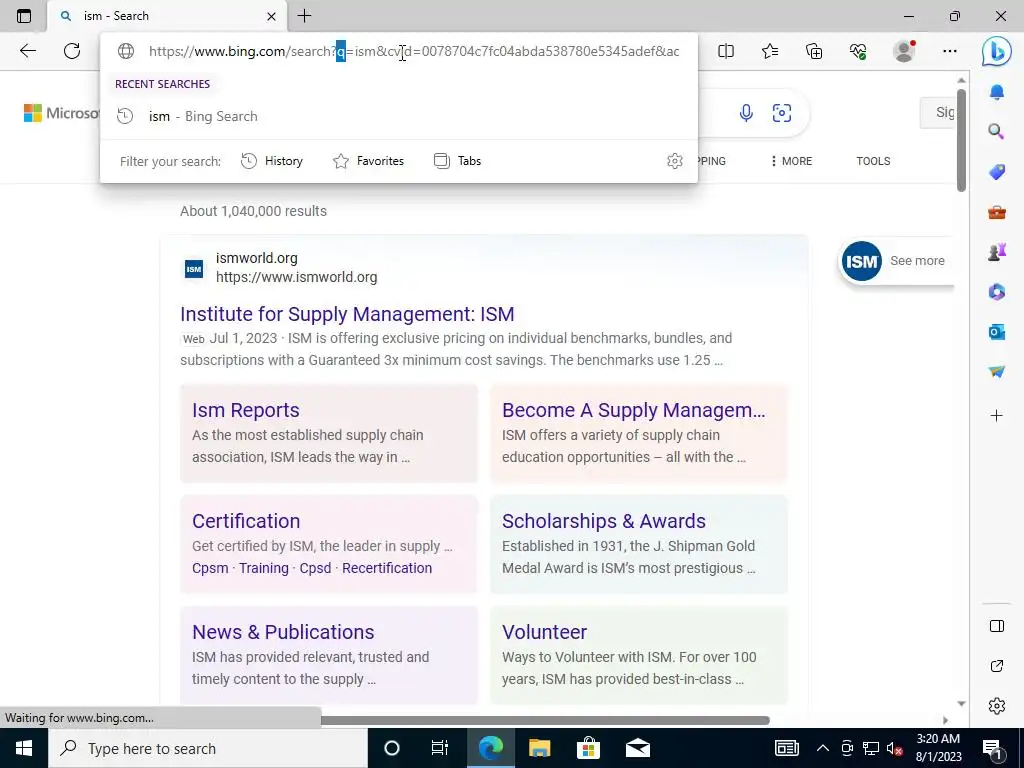Open the Collections toolbar icon
The width and height of the screenshot is (1024, 768).
814,51
